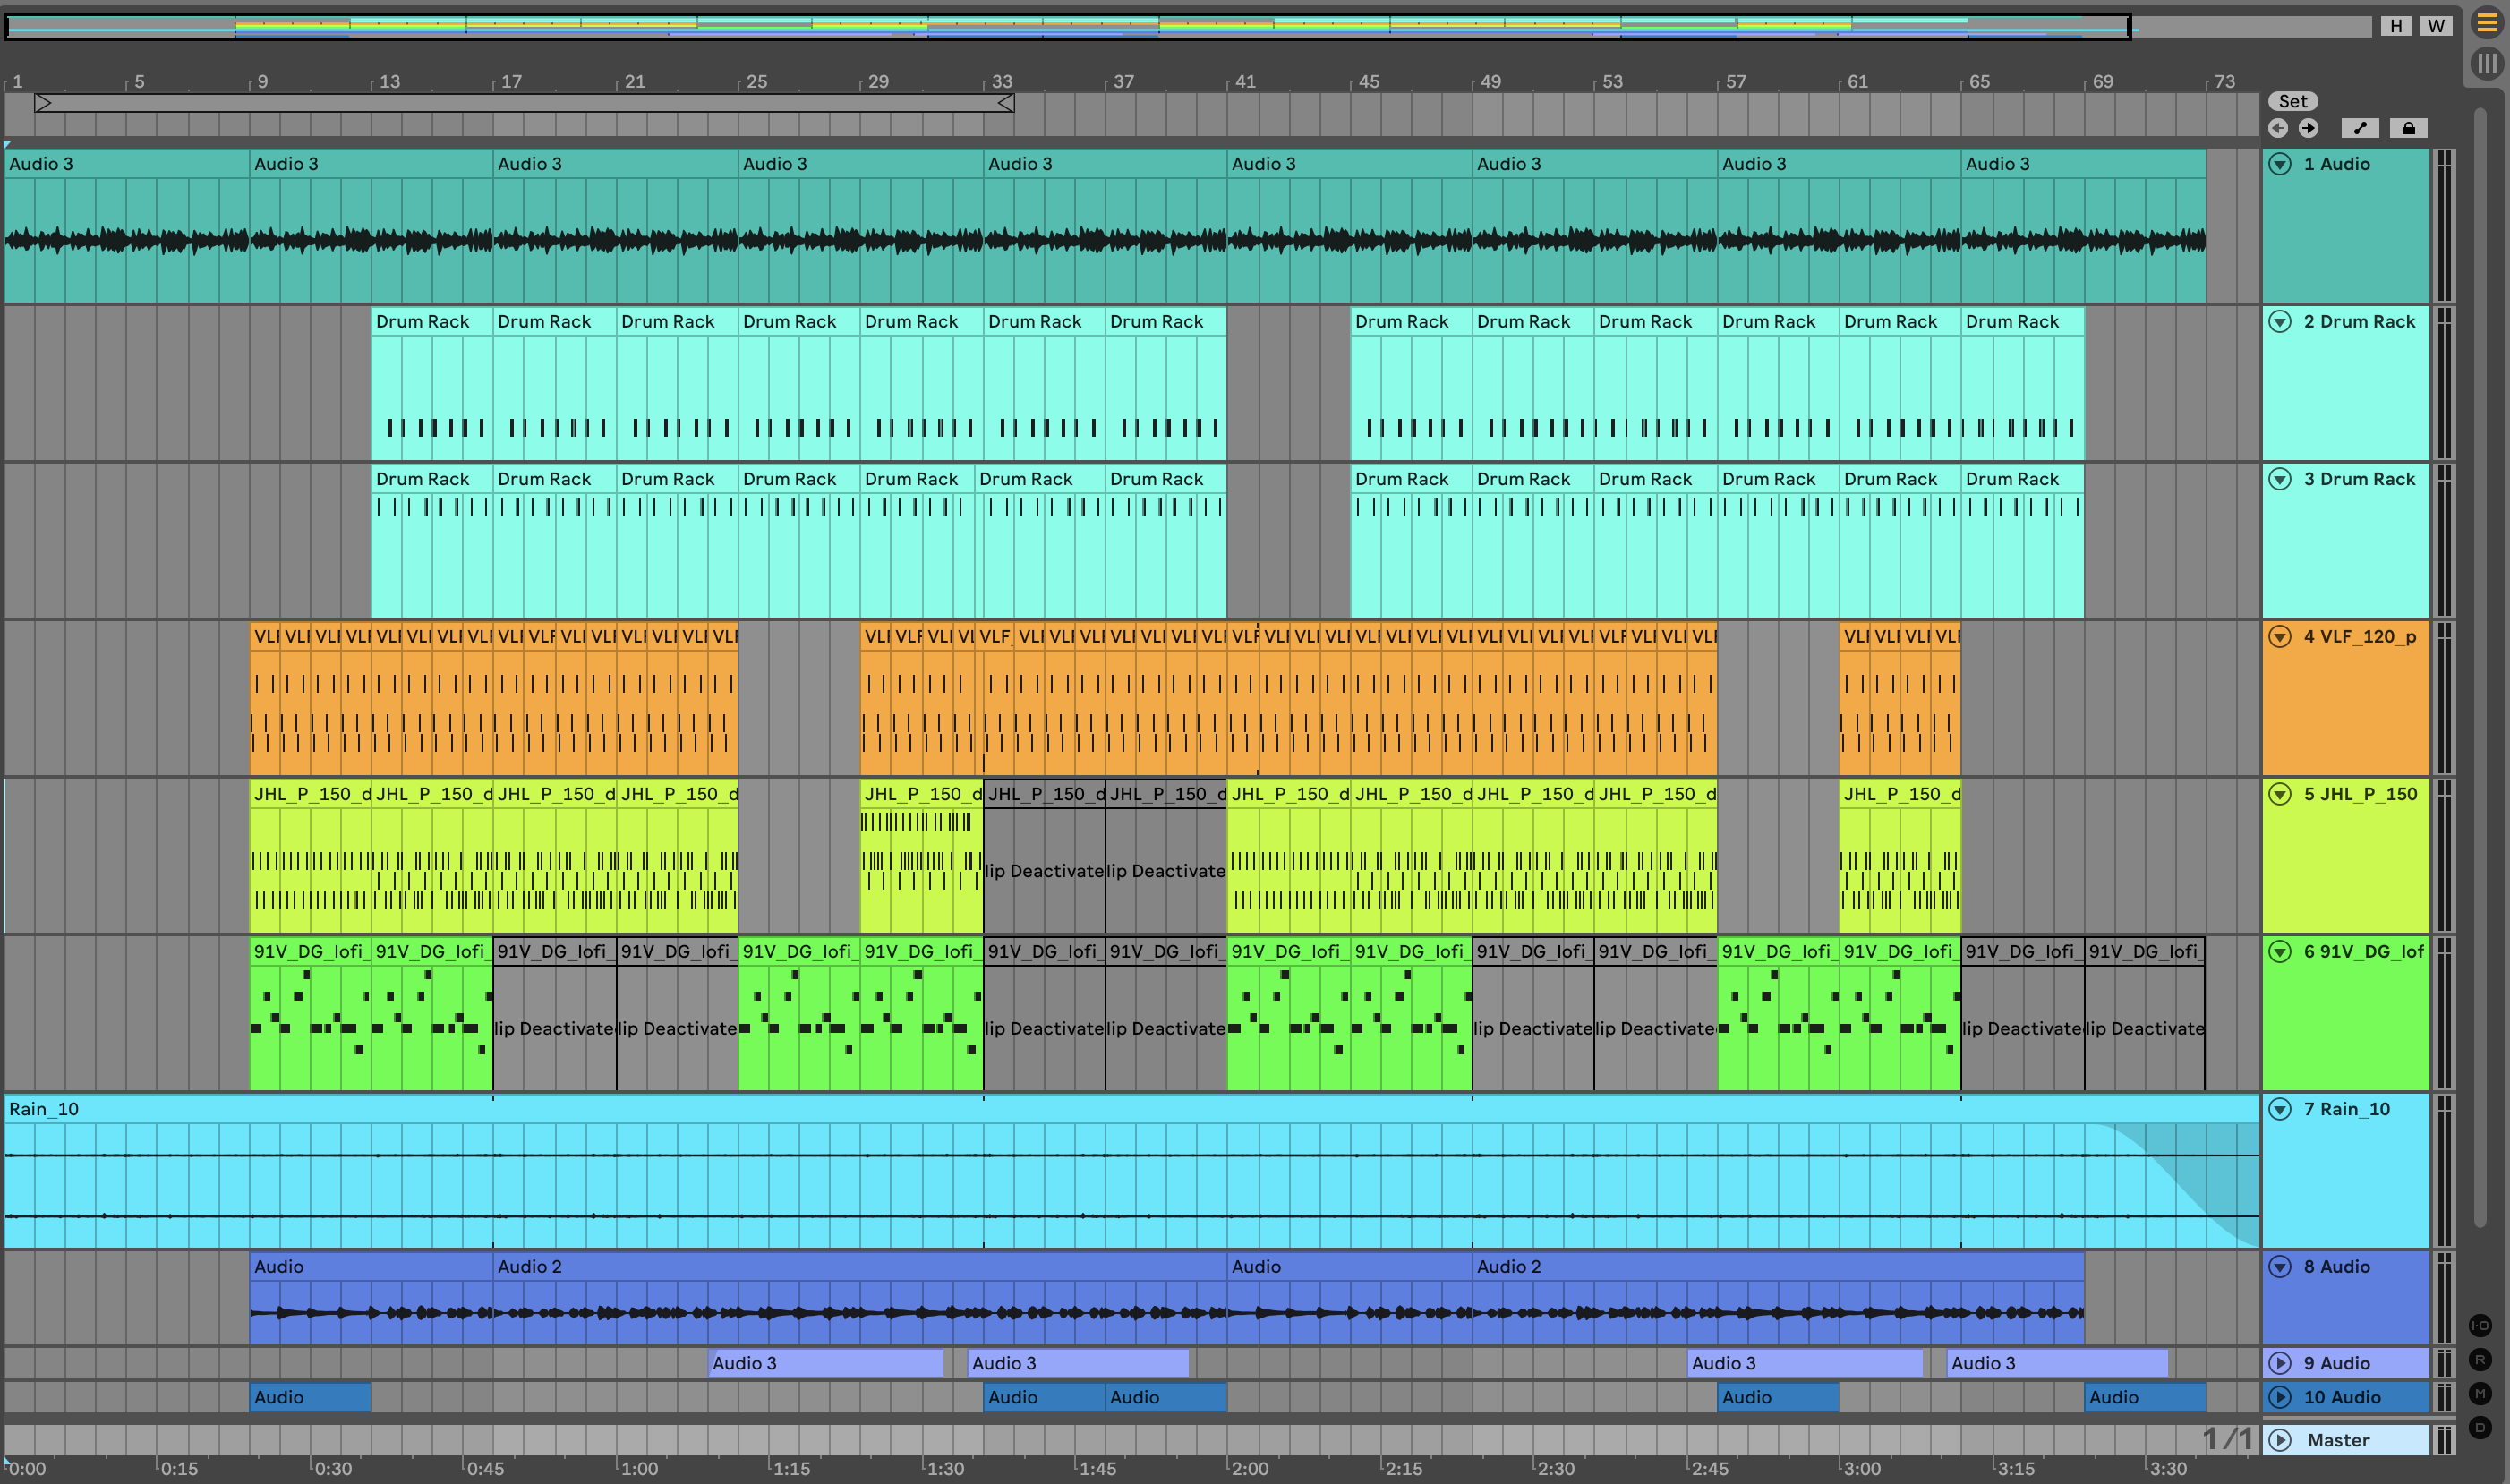Collapse the 4 VLF_120_p track
The image size is (2510, 1484).
click(2280, 637)
